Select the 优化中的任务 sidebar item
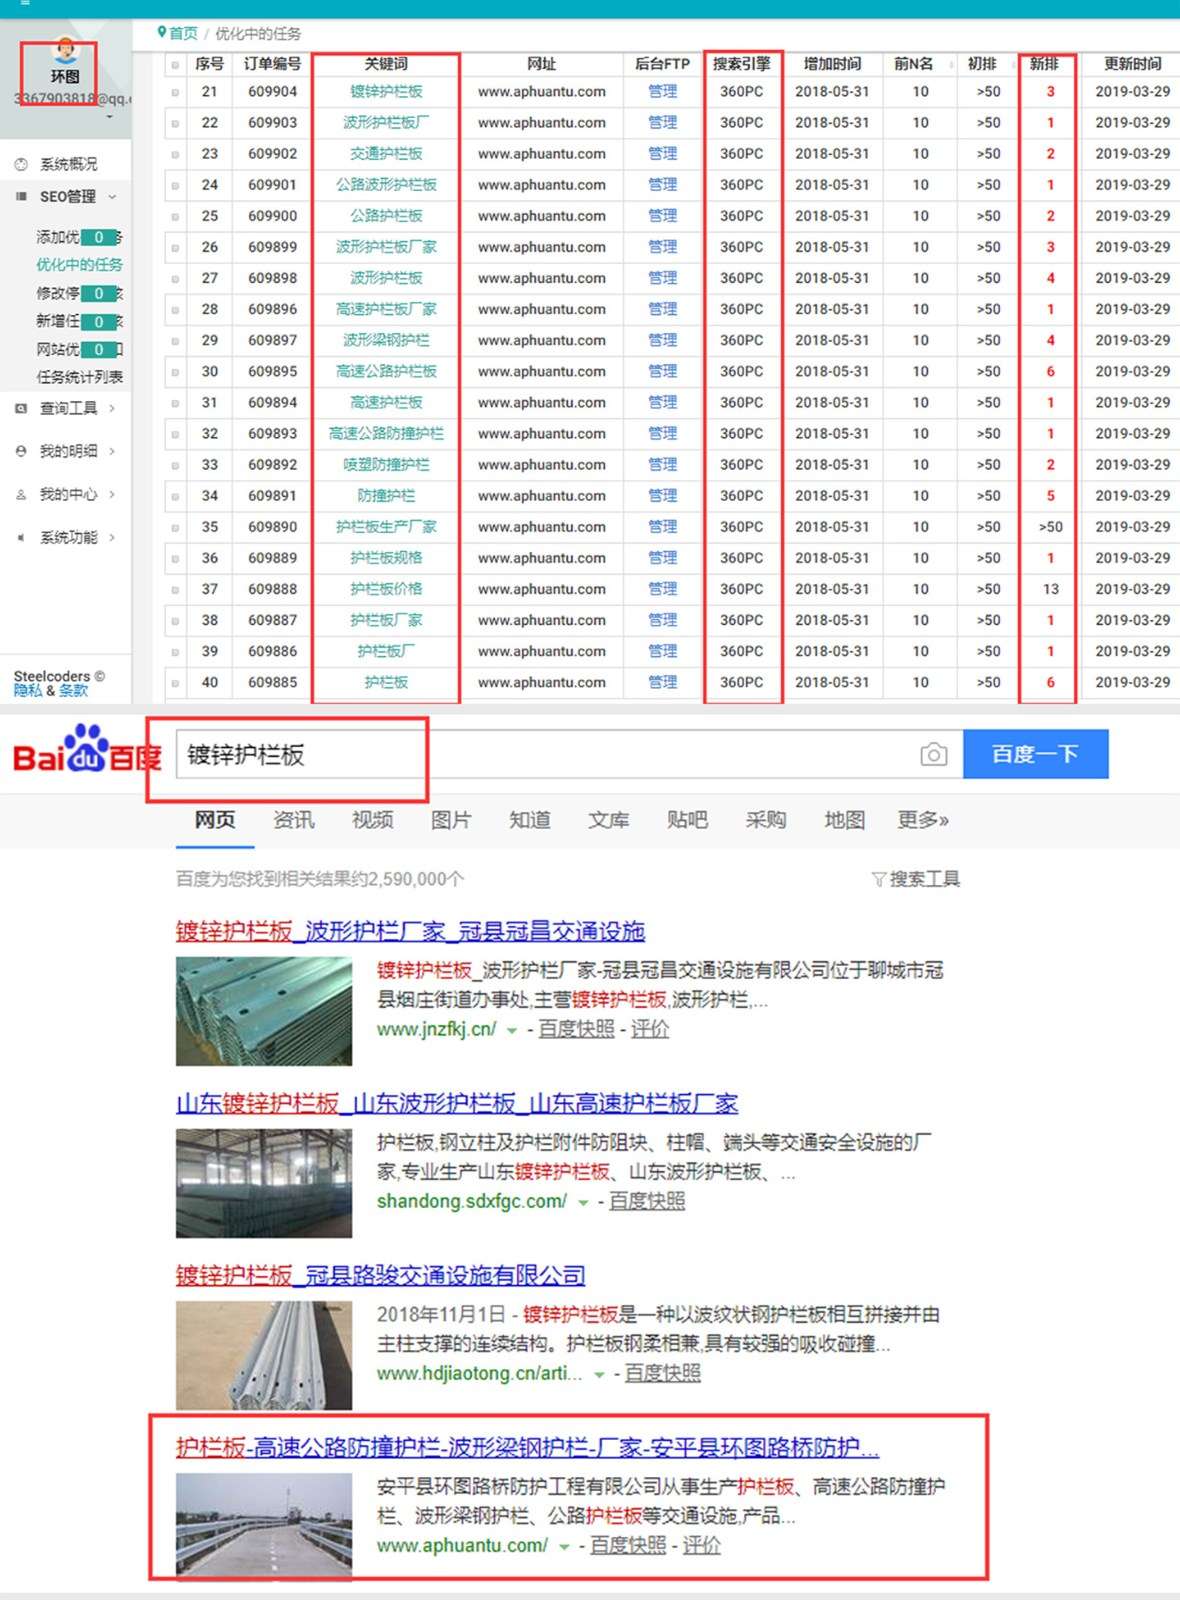This screenshot has width=1180, height=1600. click(80, 265)
